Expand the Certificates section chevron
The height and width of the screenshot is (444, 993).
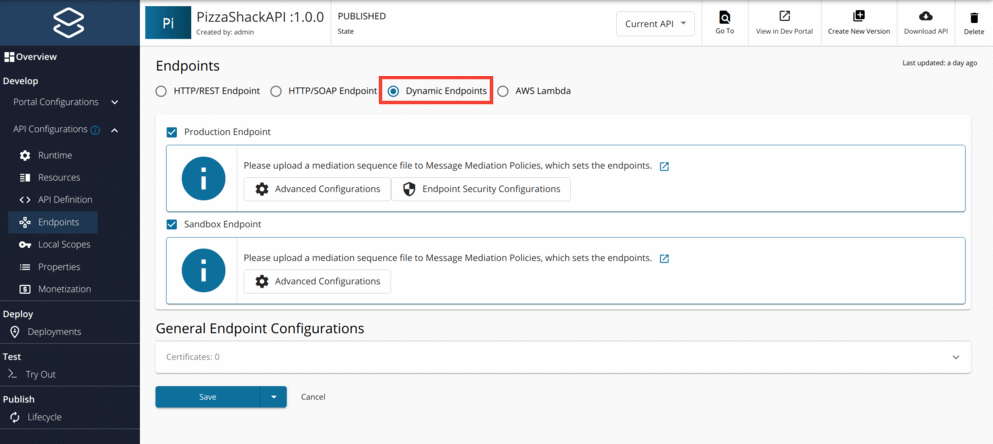coord(955,357)
